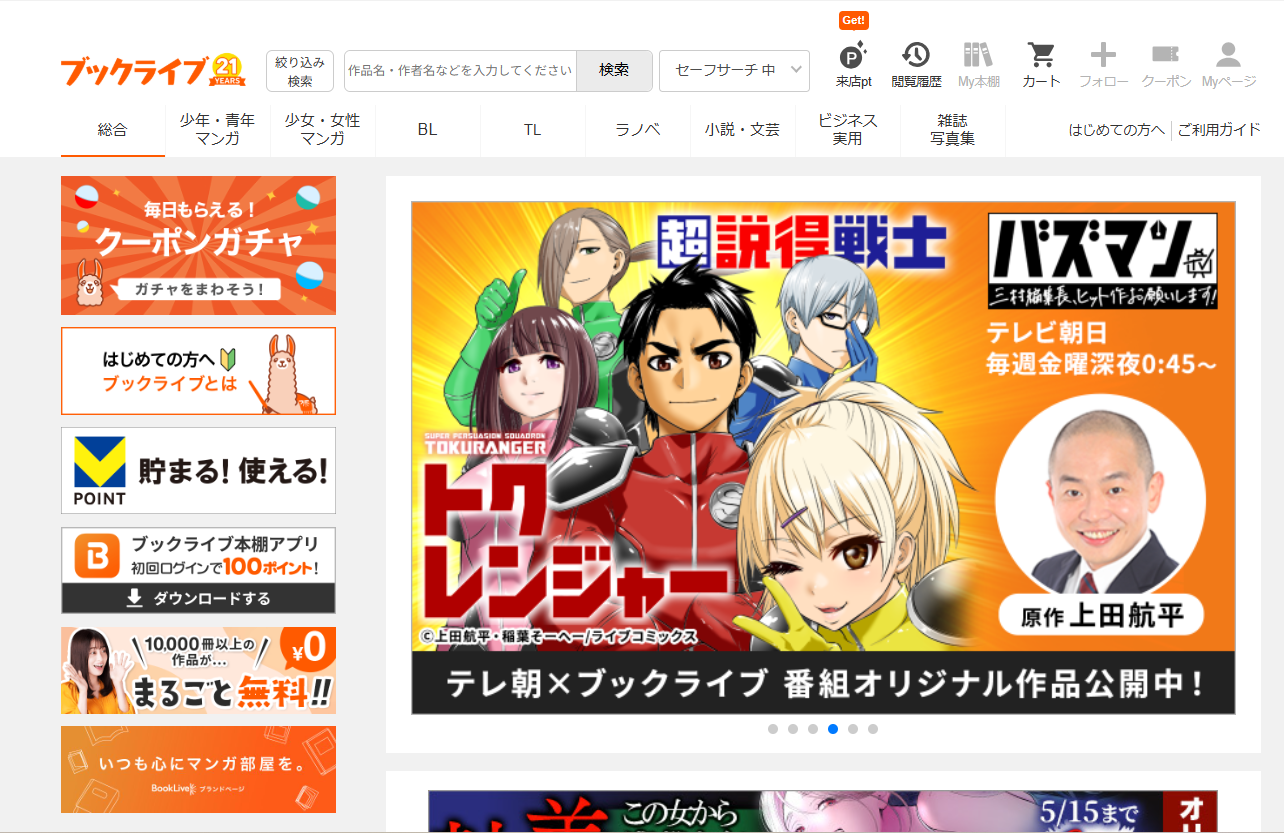Image resolution: width=1284 pixels, height=833 pixels.
Task: Click the 絞り込み検索 filter button
Action: pyautogui.click(x=300, y=71)
